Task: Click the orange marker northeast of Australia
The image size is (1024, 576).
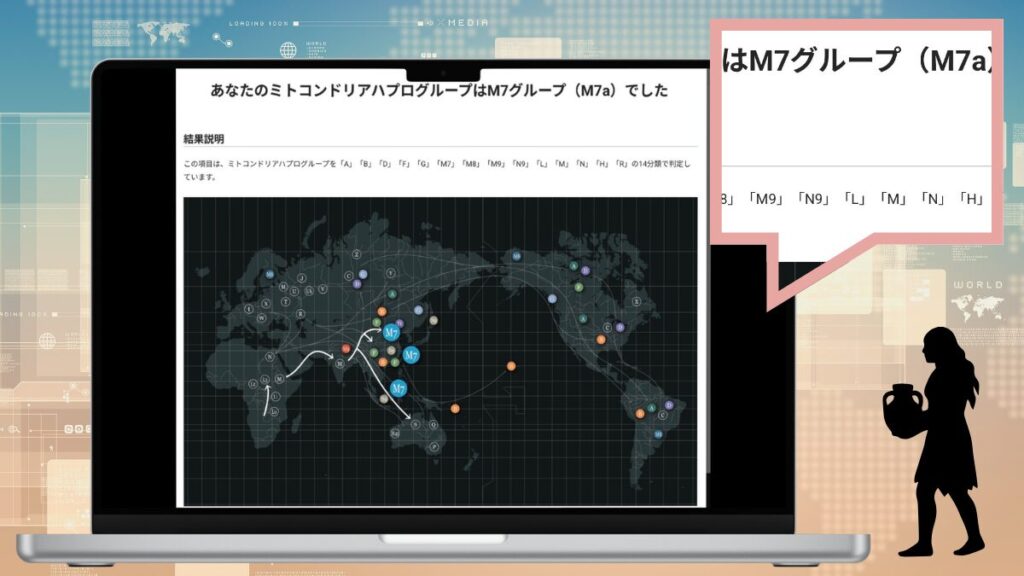Action: click(x=455, y=409)
